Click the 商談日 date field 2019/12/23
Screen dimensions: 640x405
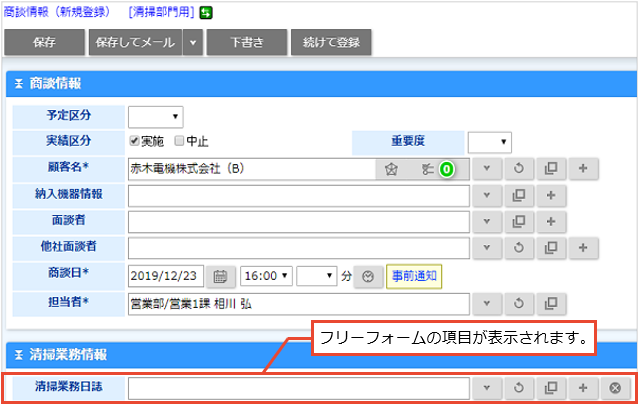166,276
